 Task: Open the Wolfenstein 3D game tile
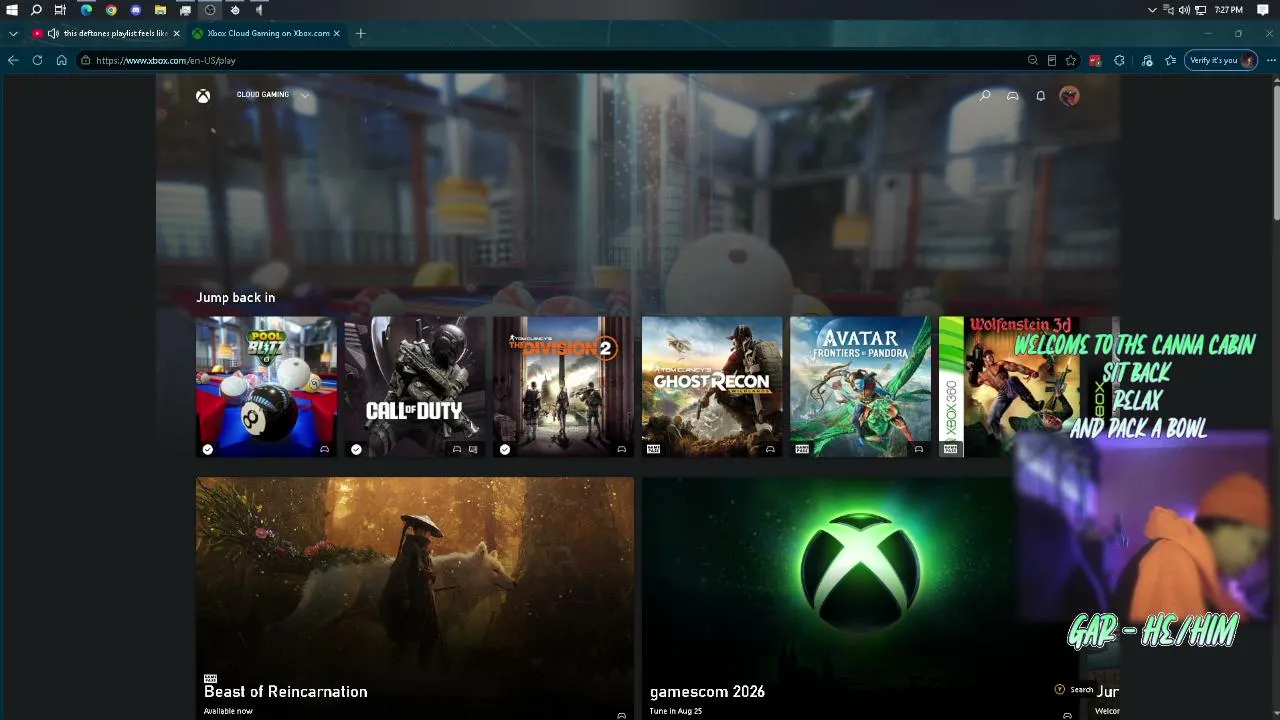point(1009,387)
